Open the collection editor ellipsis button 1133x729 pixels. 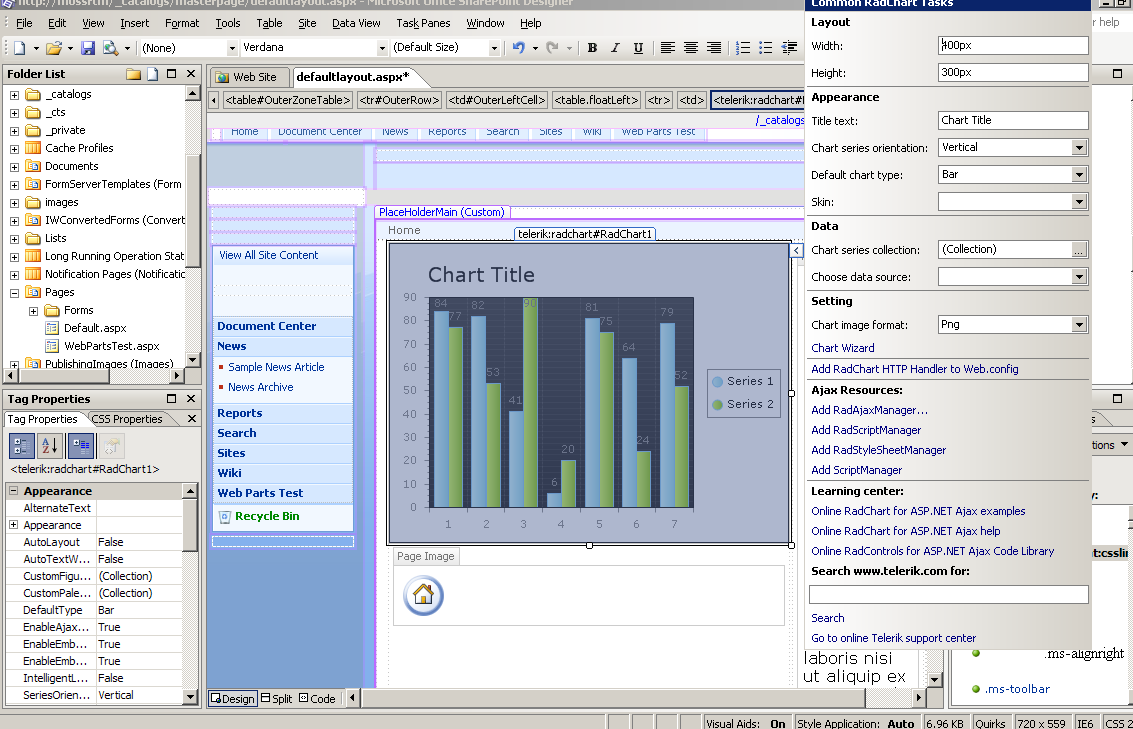coord(1078,250)
